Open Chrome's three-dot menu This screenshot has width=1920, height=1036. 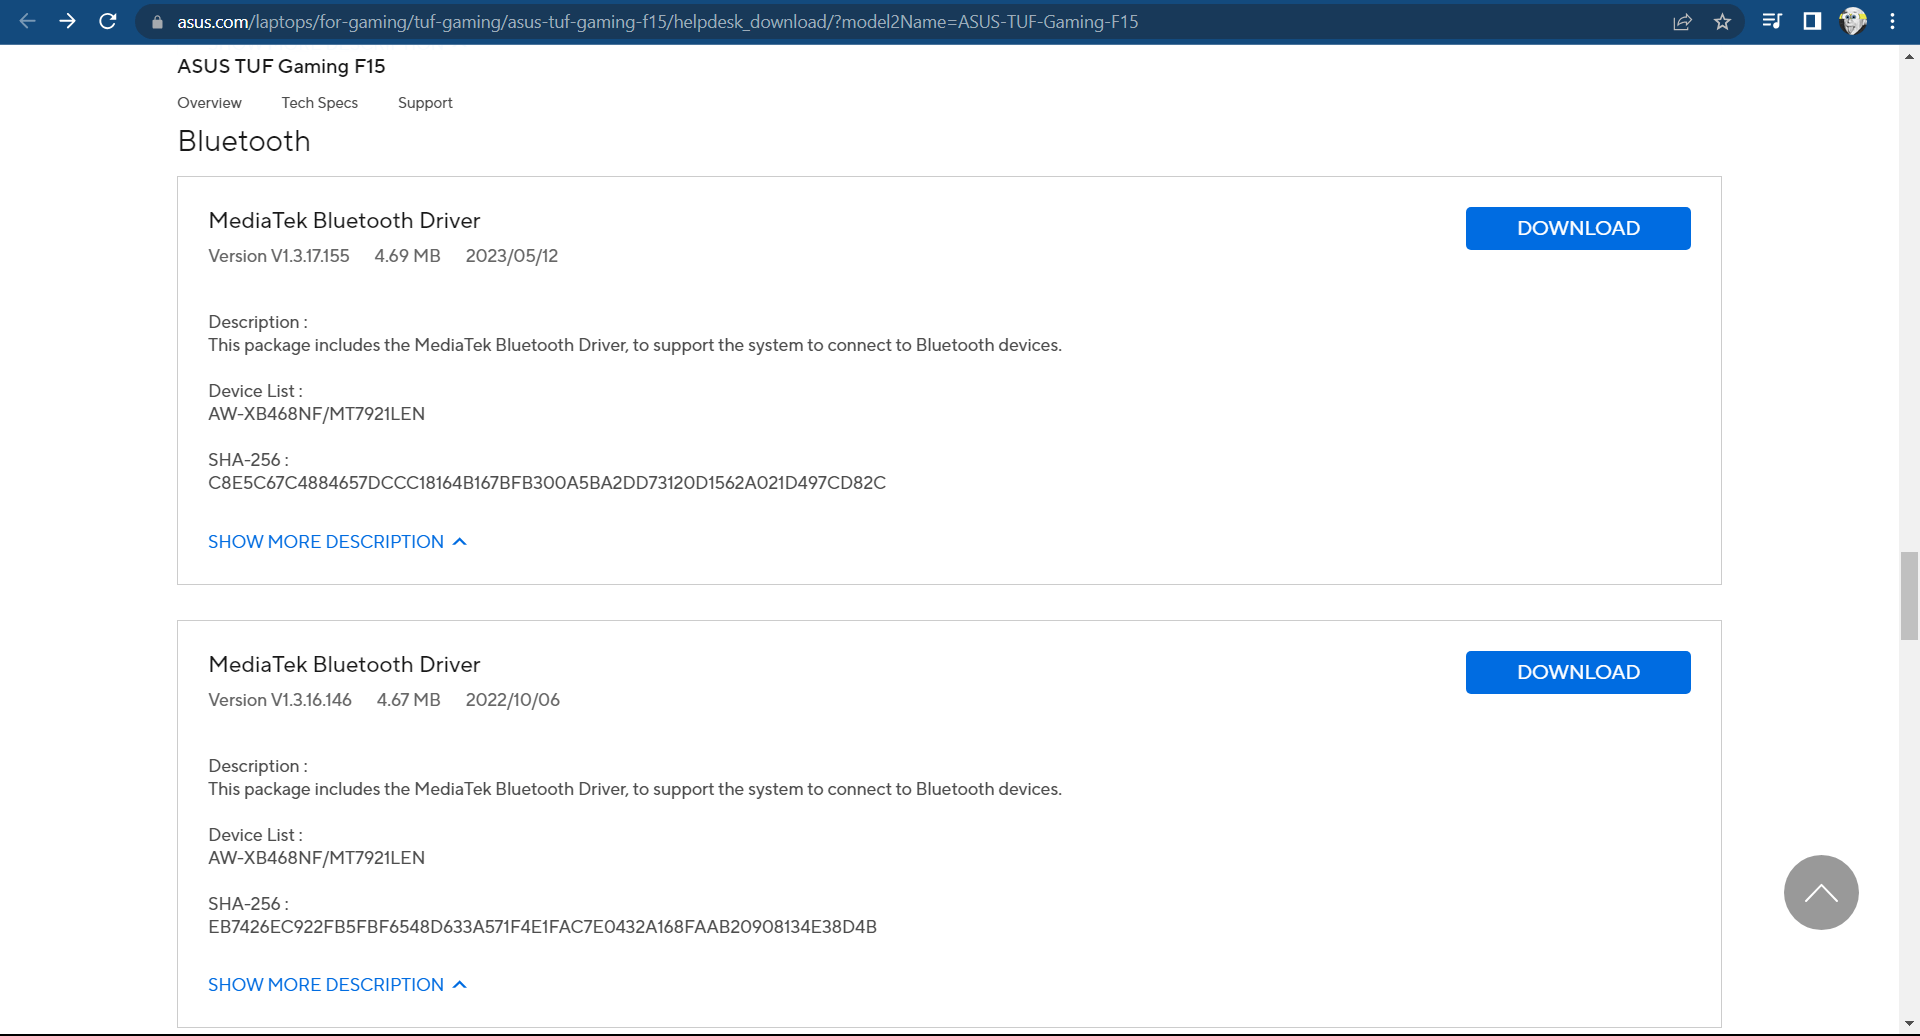(1892, 21)
